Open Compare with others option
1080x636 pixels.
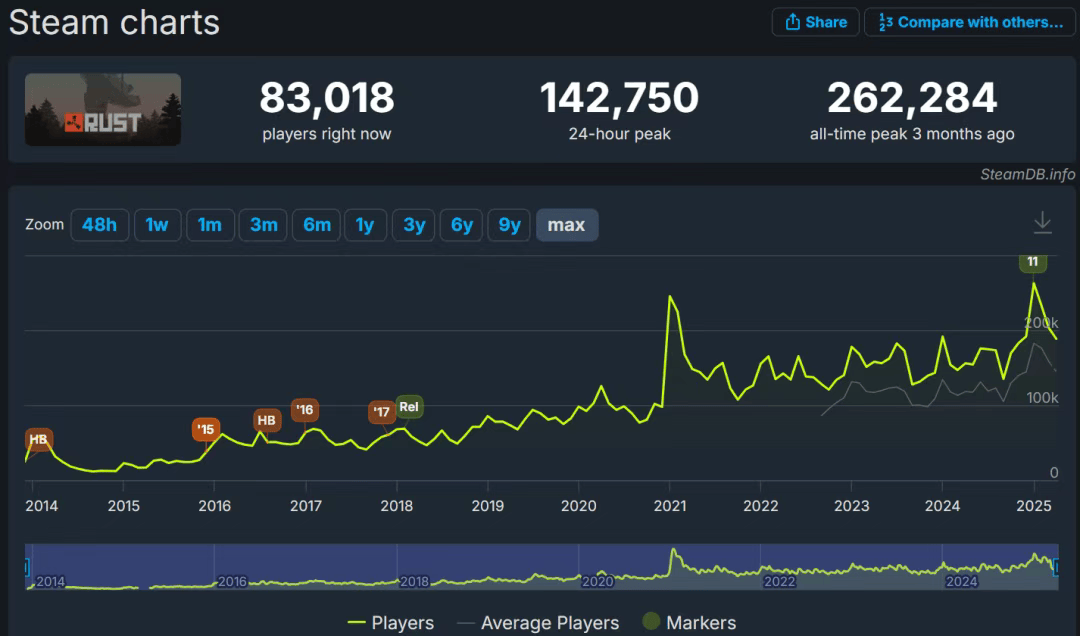(x=970, y=22)
